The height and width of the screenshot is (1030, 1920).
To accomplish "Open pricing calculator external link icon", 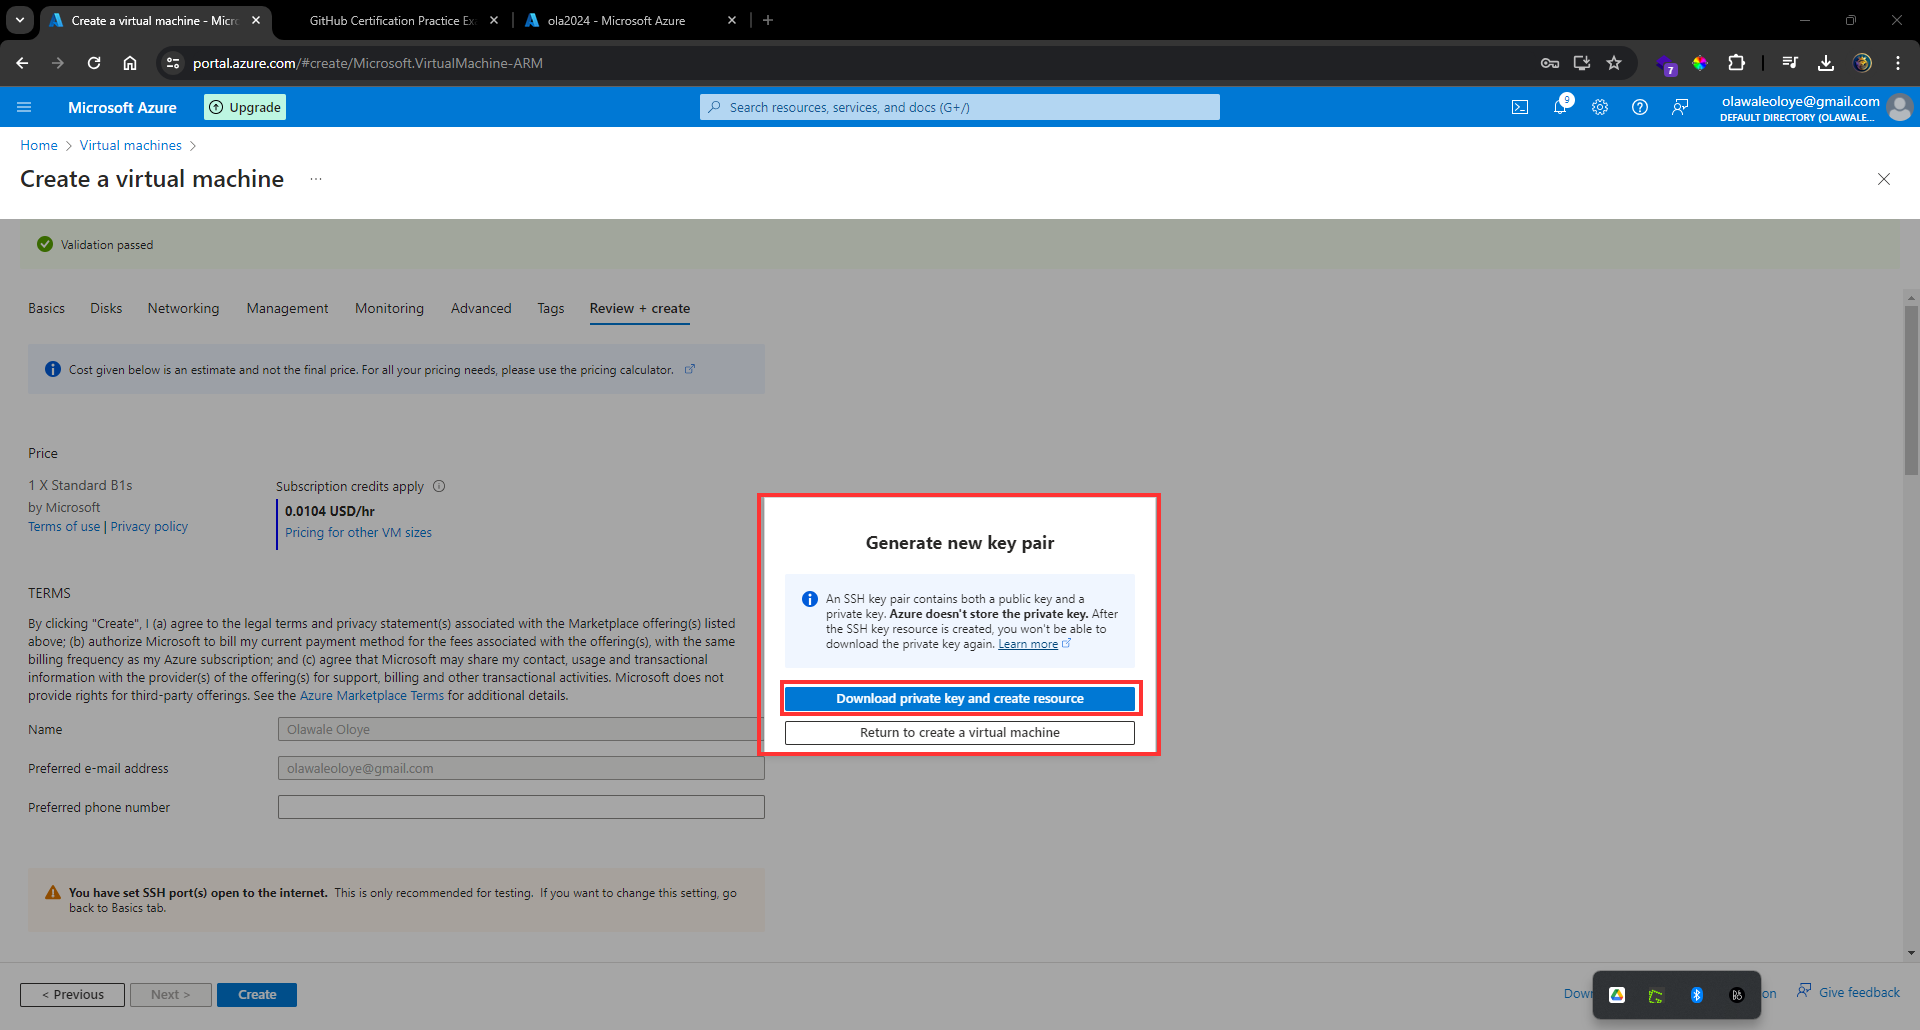I will (690, 369).
